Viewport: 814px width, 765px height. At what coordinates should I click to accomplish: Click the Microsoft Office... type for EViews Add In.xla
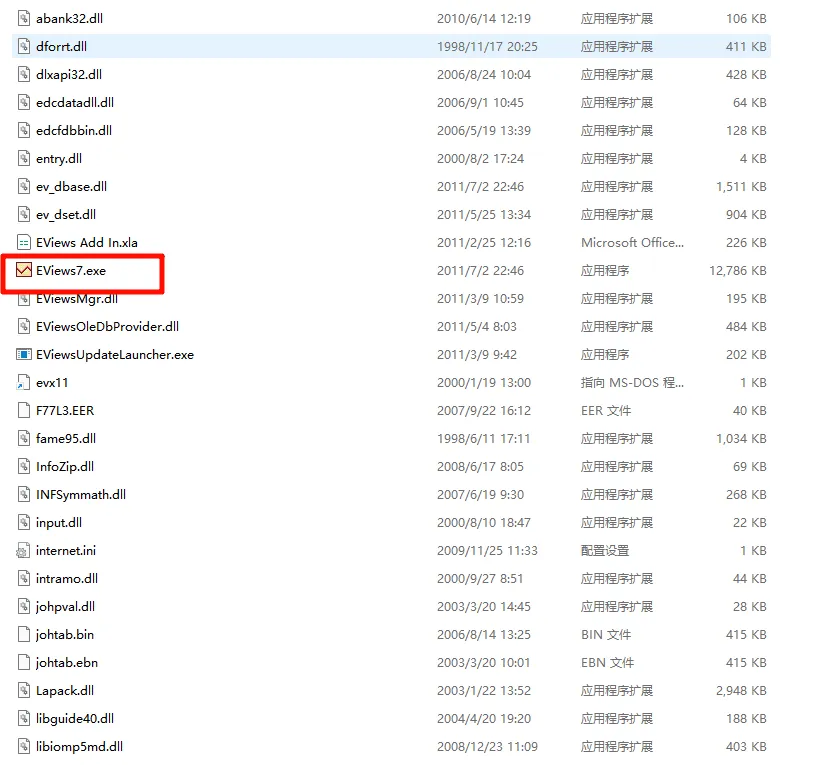[x=632, y=242]
